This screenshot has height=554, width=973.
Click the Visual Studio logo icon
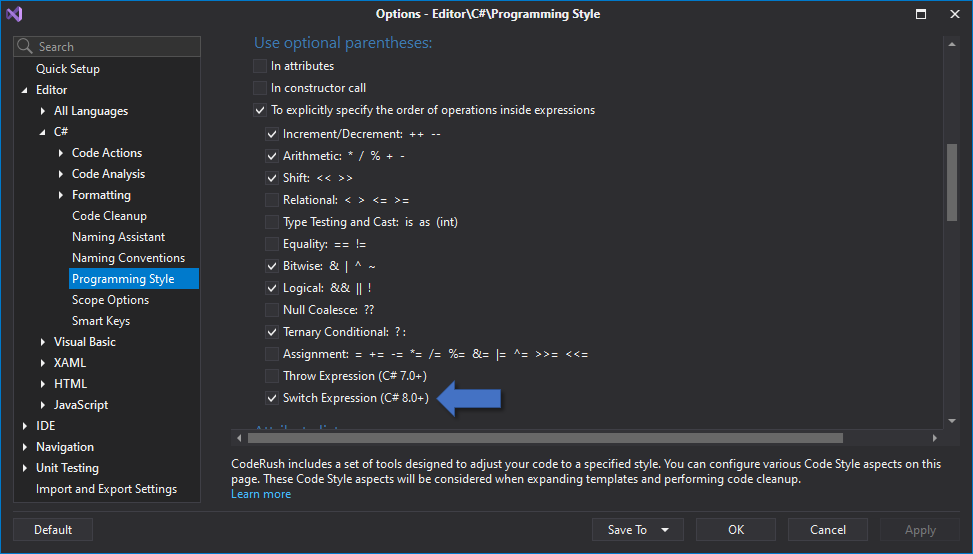14,14
